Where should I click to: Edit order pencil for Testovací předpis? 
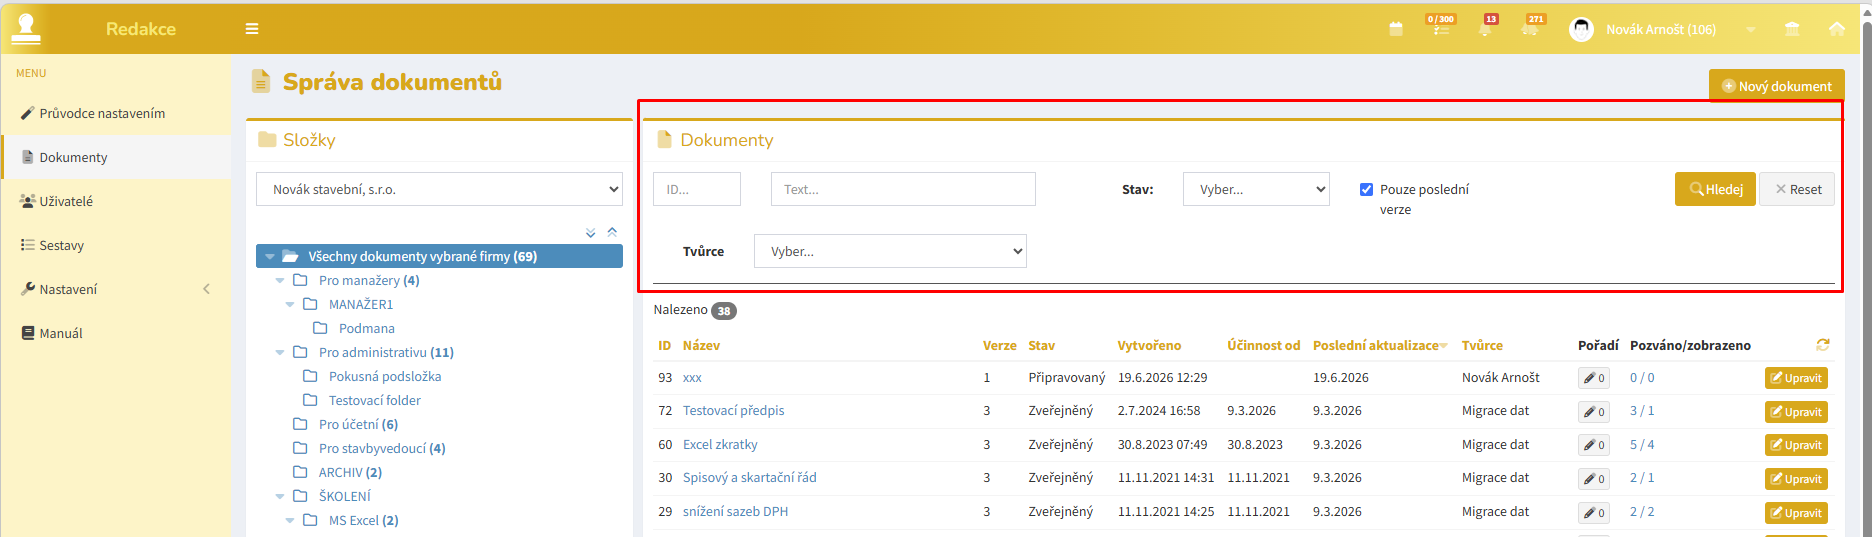[x=1594, y=412]
